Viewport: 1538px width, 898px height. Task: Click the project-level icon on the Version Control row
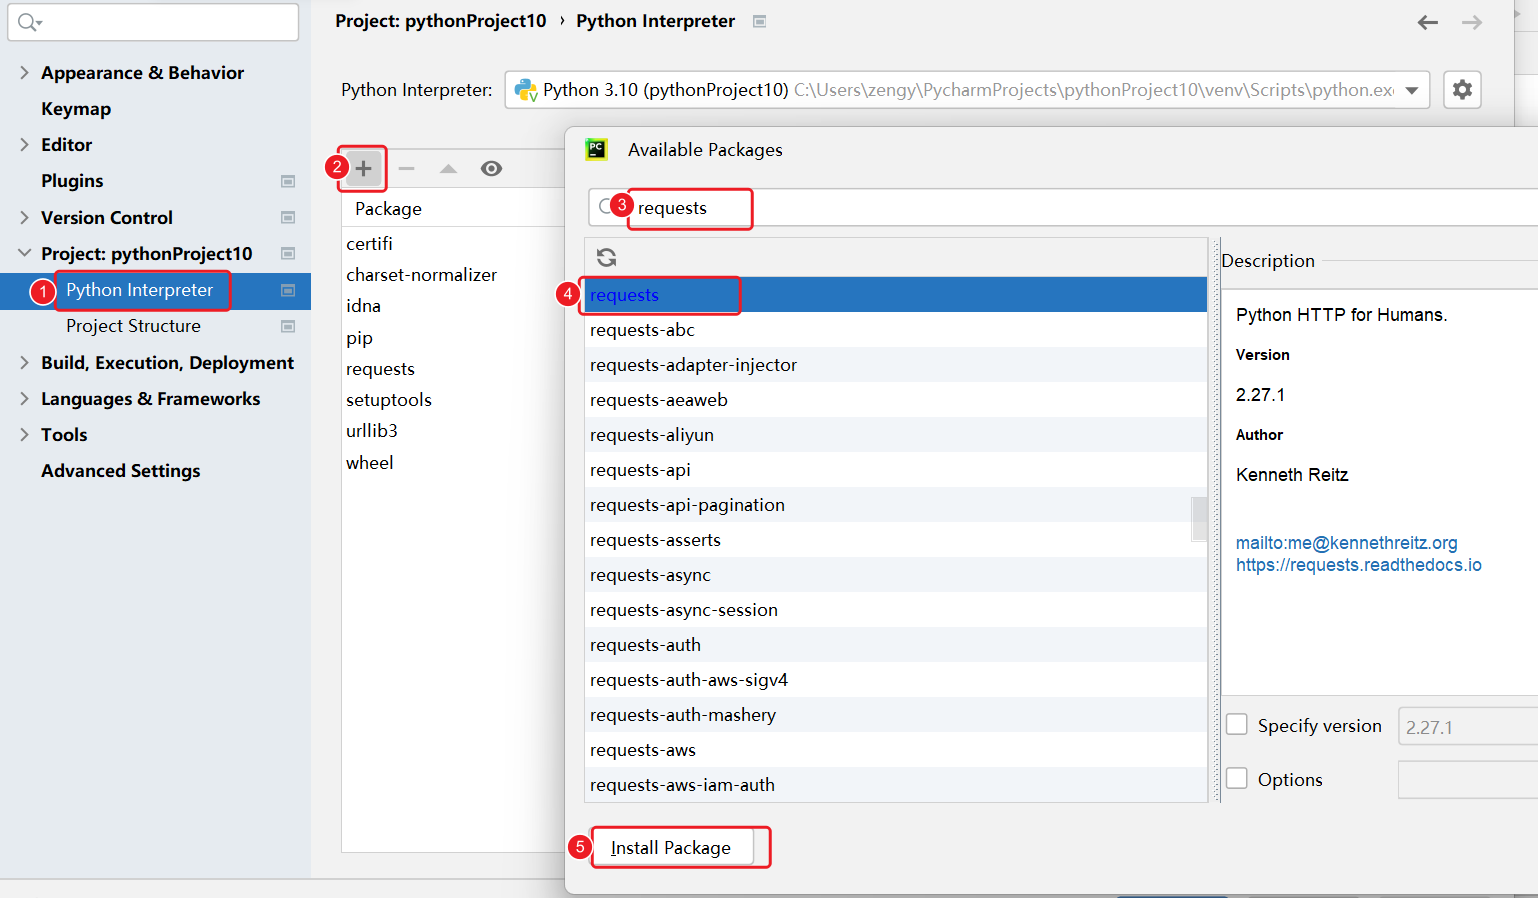288,217
